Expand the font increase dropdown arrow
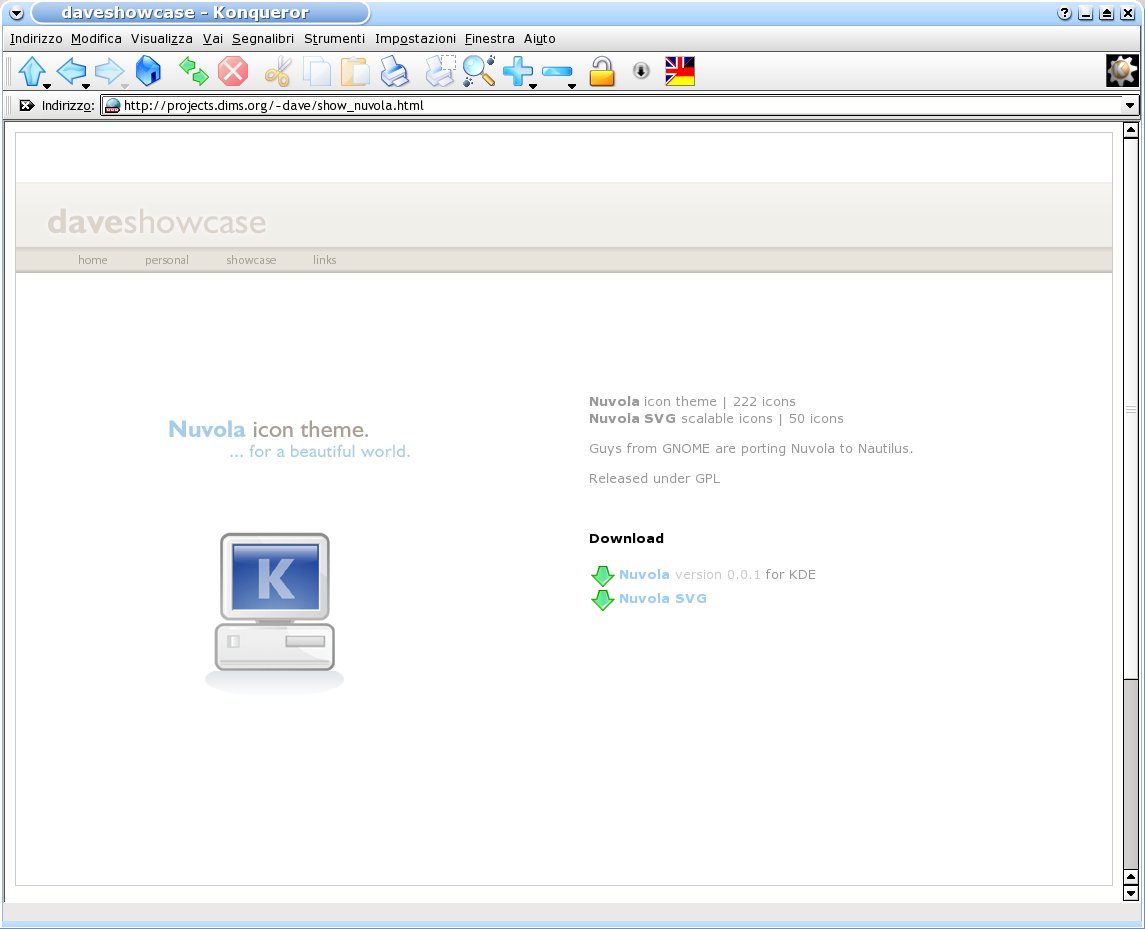 (533, 85)
